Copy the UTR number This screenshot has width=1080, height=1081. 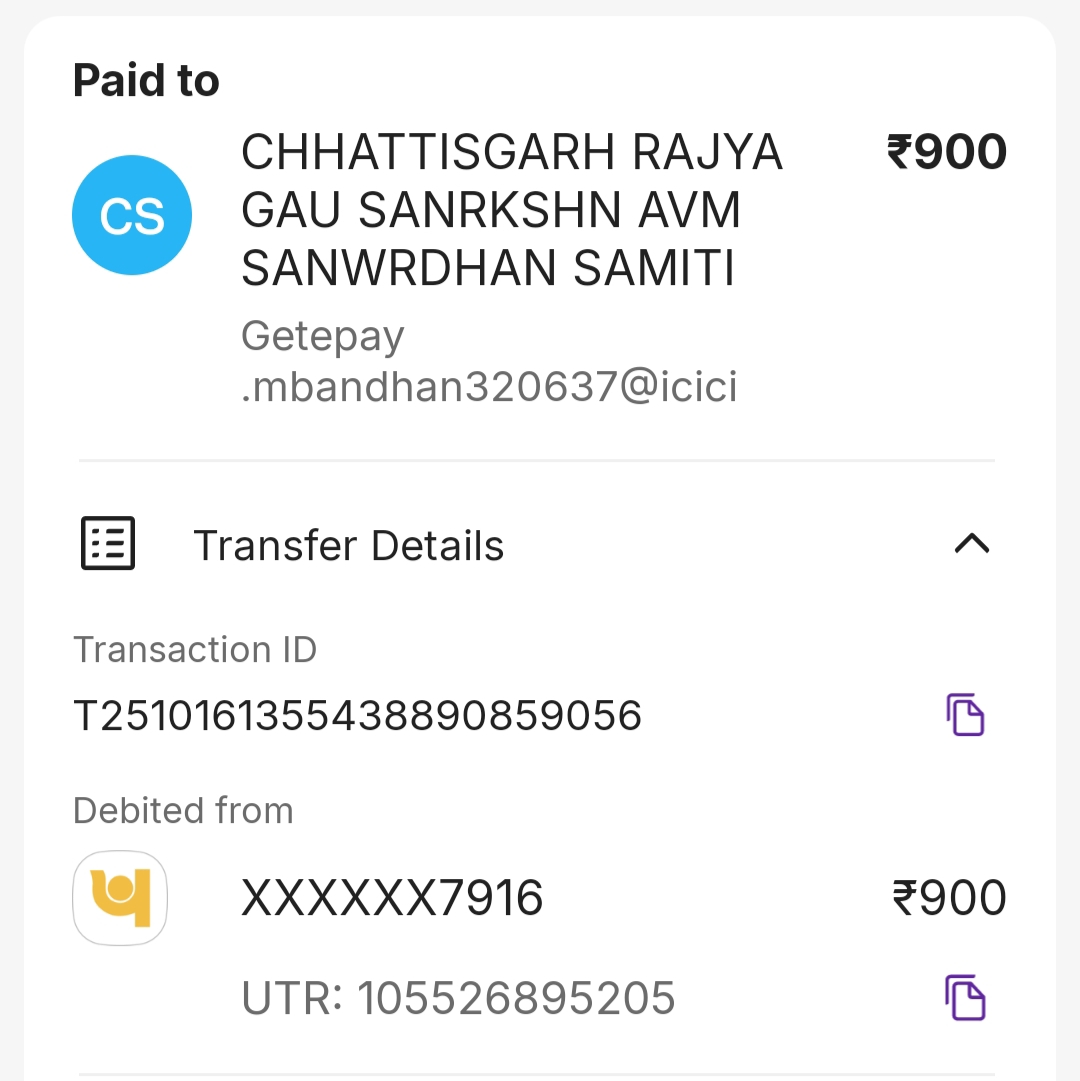point(965,997)
